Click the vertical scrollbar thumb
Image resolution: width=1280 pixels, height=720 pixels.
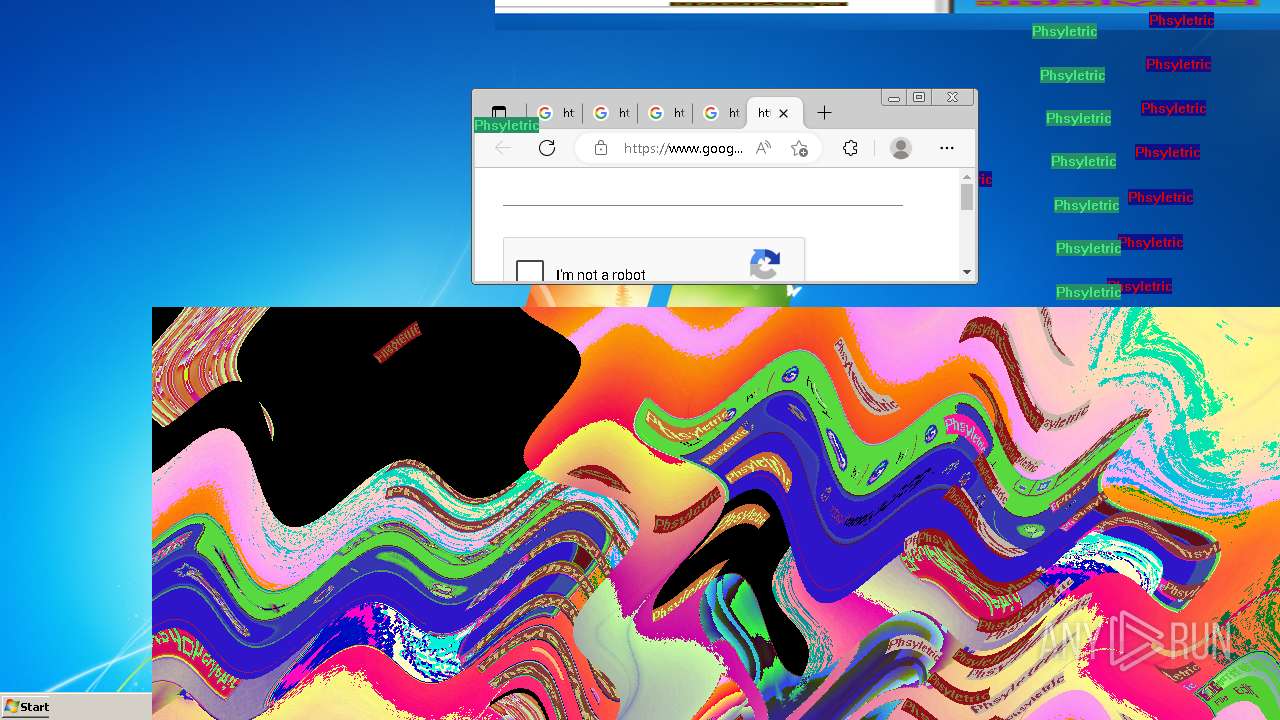(967, 197)
